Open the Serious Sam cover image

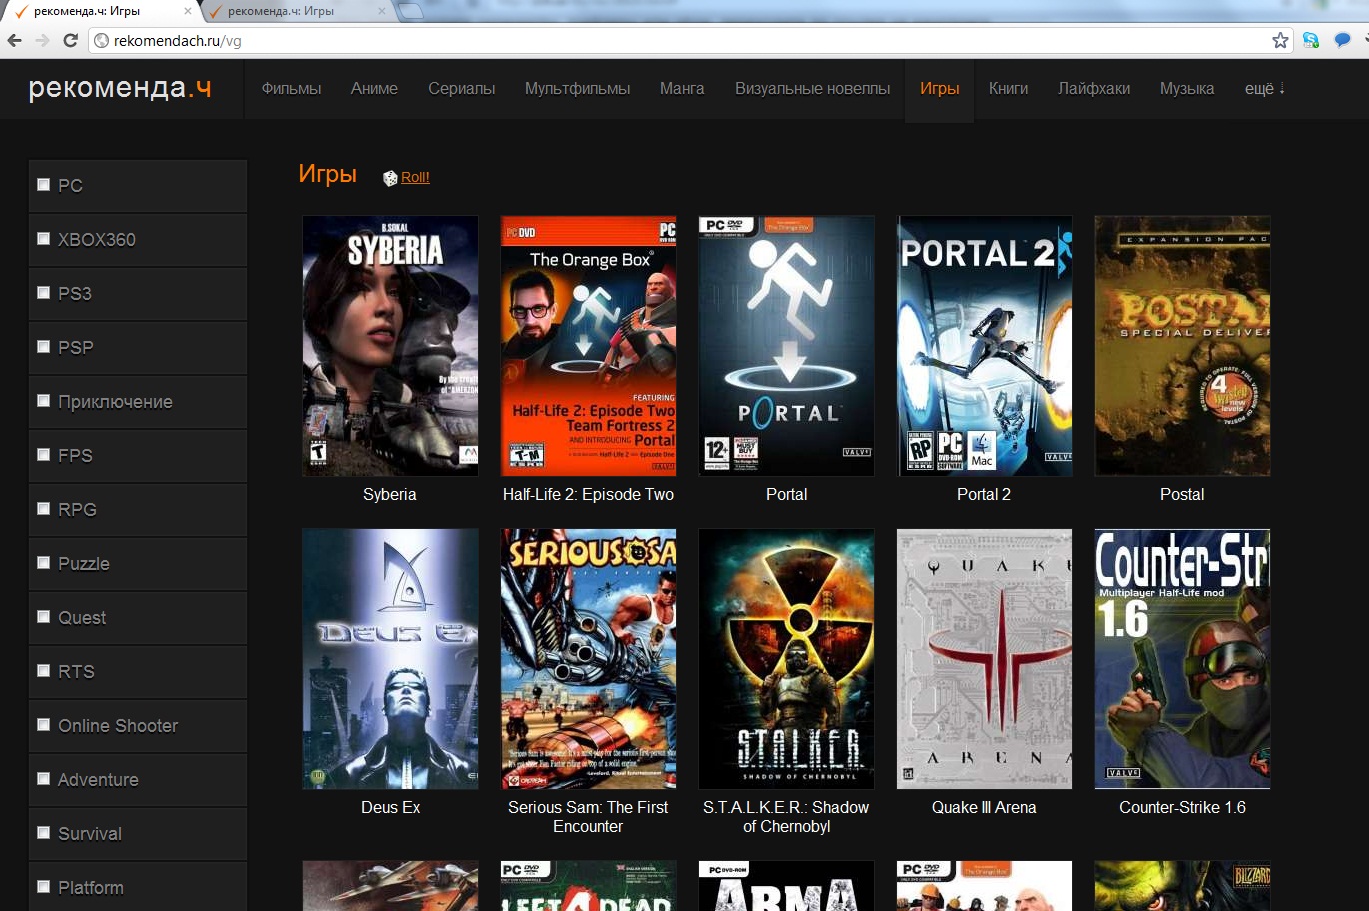pyautogui.click(x=588, y=659)
